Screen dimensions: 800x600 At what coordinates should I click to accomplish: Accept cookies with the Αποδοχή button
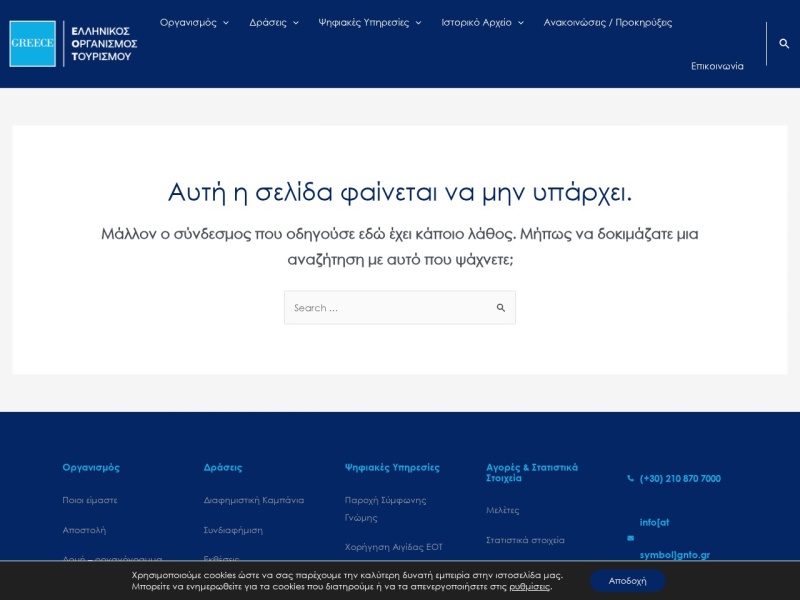click(x=628, y=581)
